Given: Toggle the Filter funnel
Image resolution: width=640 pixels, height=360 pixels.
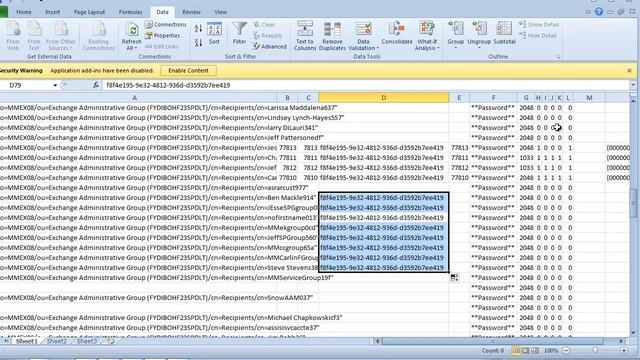Looking at the screenshot, I should coord(239,33).
